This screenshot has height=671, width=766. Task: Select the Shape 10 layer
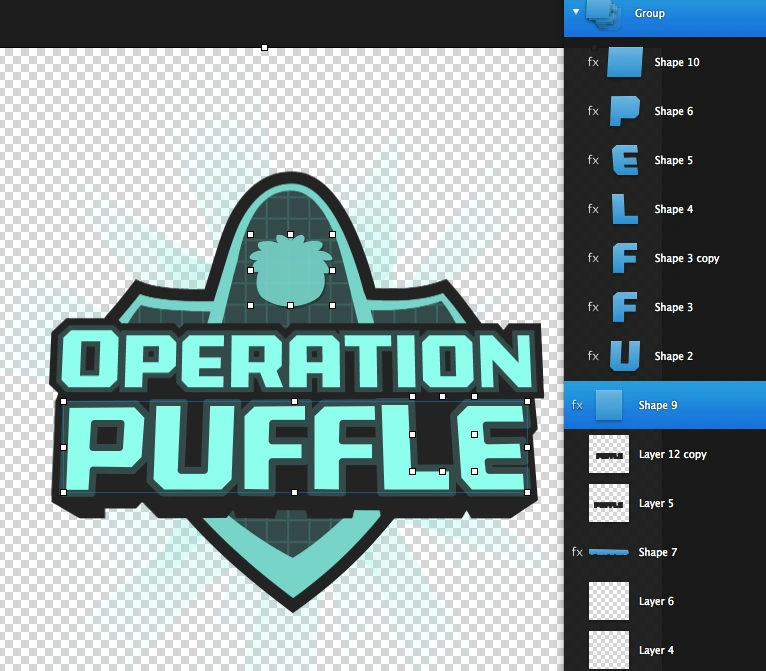tap(677, 62)
